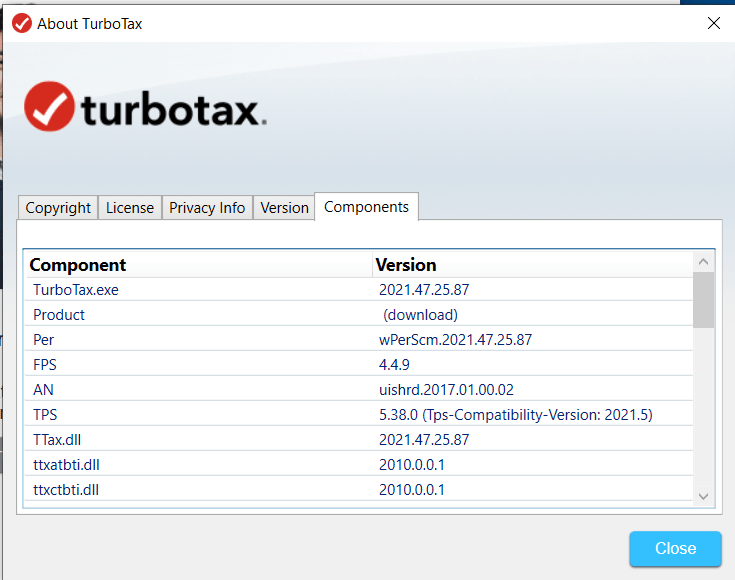Click the Version column header
Screen dimensions: 735x580
coord(533,265)
